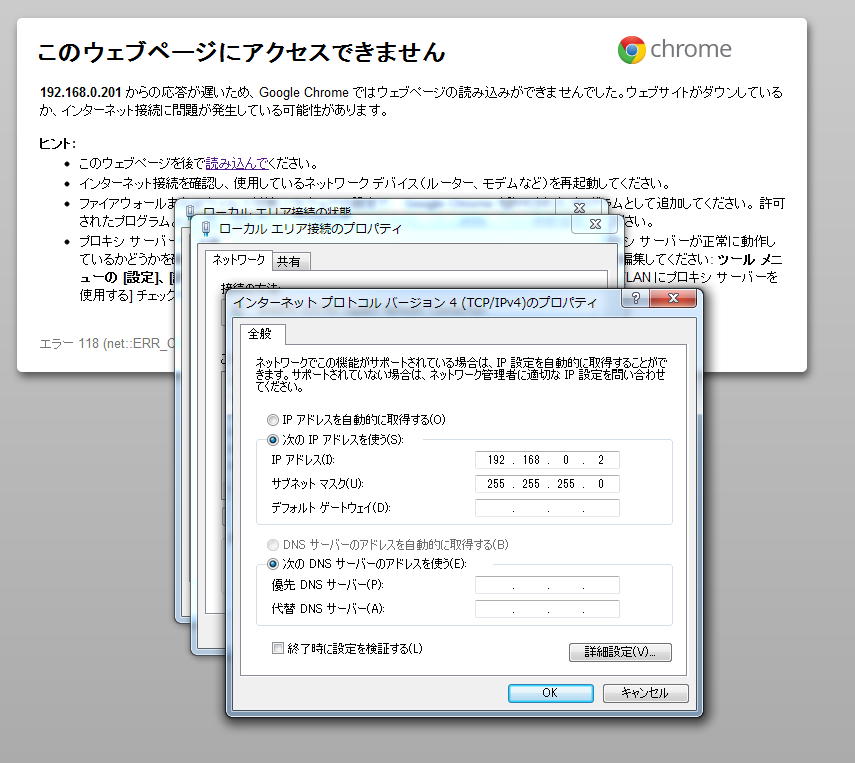Switch to the ネットワーク tab in connection properties
Image resolution: width=855 pixels, height=763 pixels.
[x=238, y=260]
